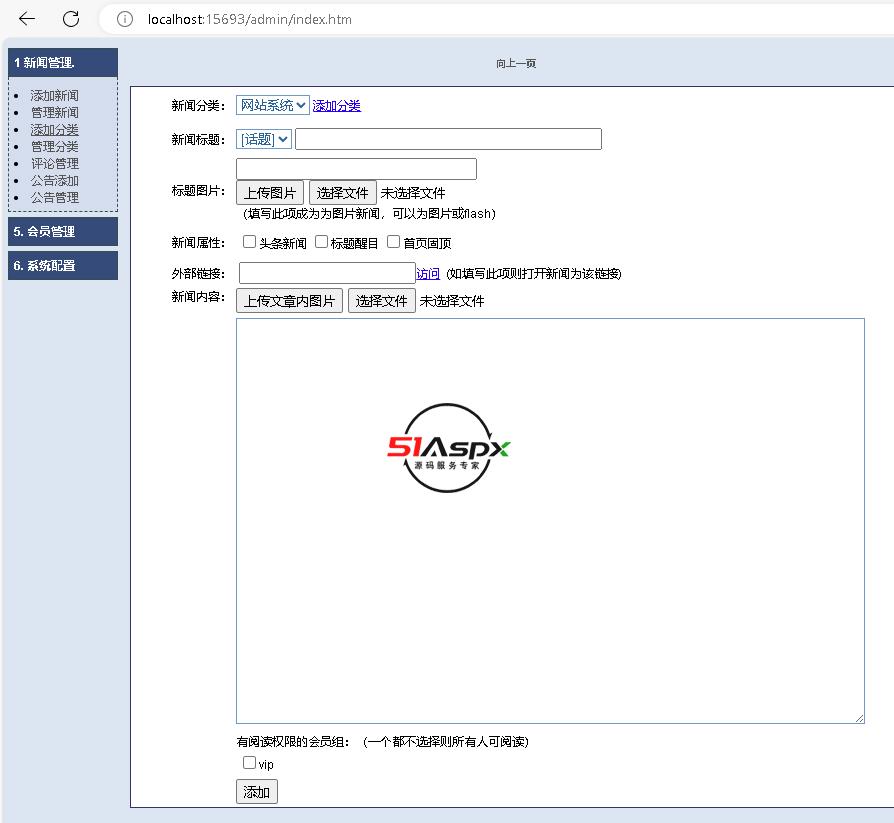Check the 首页固顶 checkbox

(393, 242)
